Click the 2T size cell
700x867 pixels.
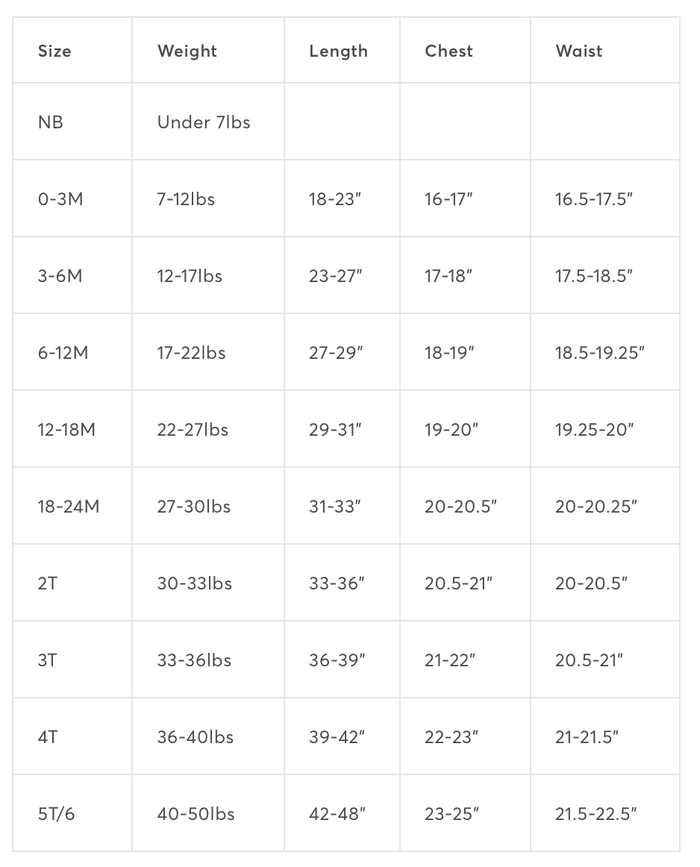tap(72, 583)
